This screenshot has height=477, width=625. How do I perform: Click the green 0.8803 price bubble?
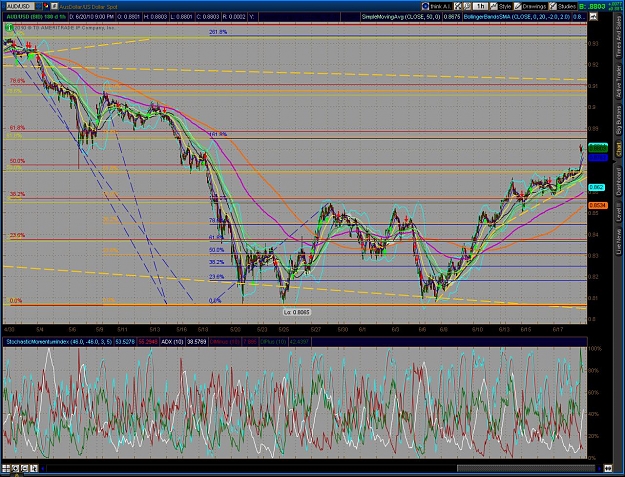tap(598, 148)
